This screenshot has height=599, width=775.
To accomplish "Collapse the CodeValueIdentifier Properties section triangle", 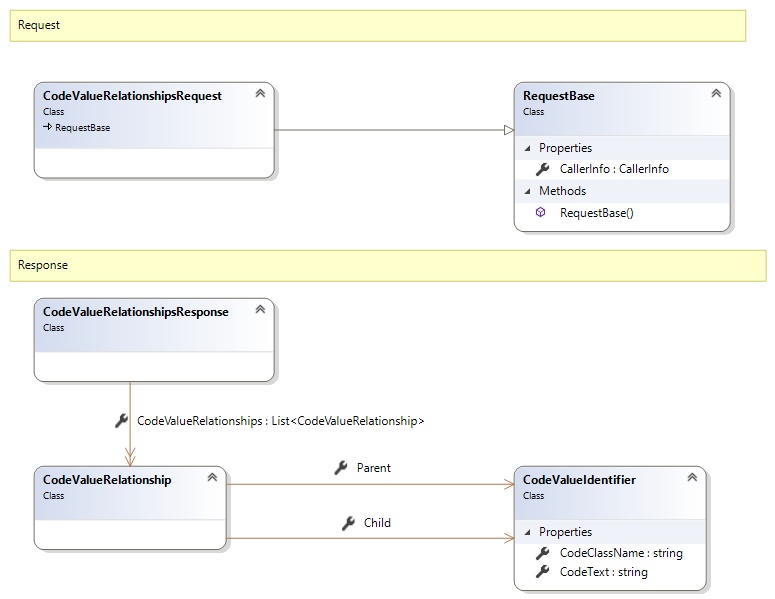I will [528, 532].
